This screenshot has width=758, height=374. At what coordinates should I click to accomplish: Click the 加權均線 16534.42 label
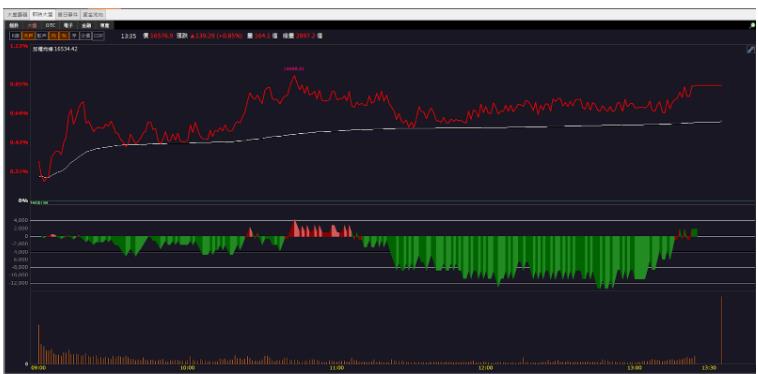pyautogui.click(x=55, y=49)
